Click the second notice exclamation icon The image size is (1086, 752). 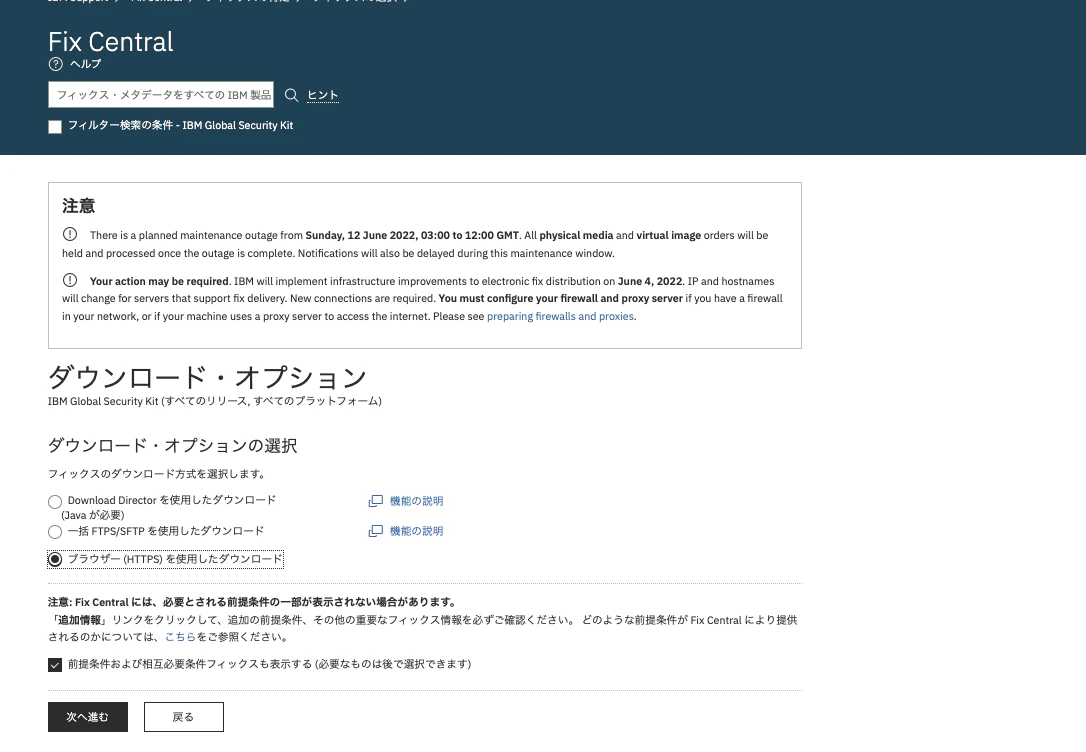click(70, 280)
